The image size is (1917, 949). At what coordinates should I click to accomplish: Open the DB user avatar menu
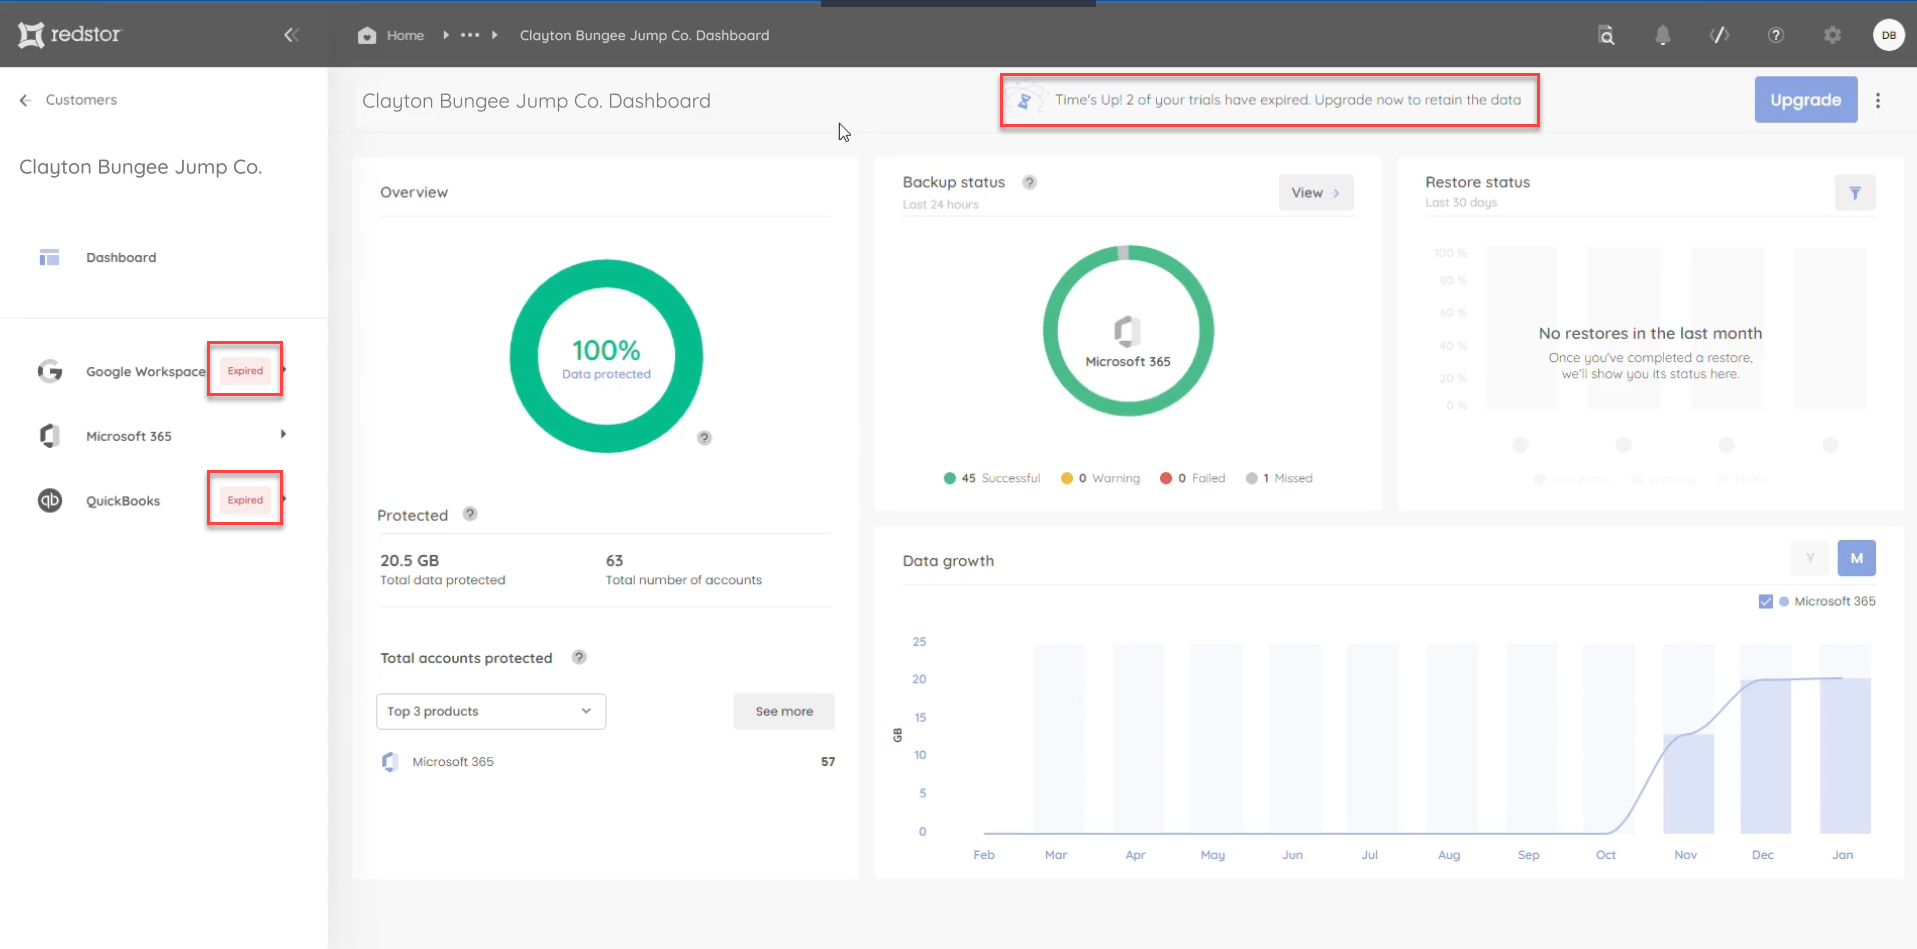click(x=1888, y=35)
